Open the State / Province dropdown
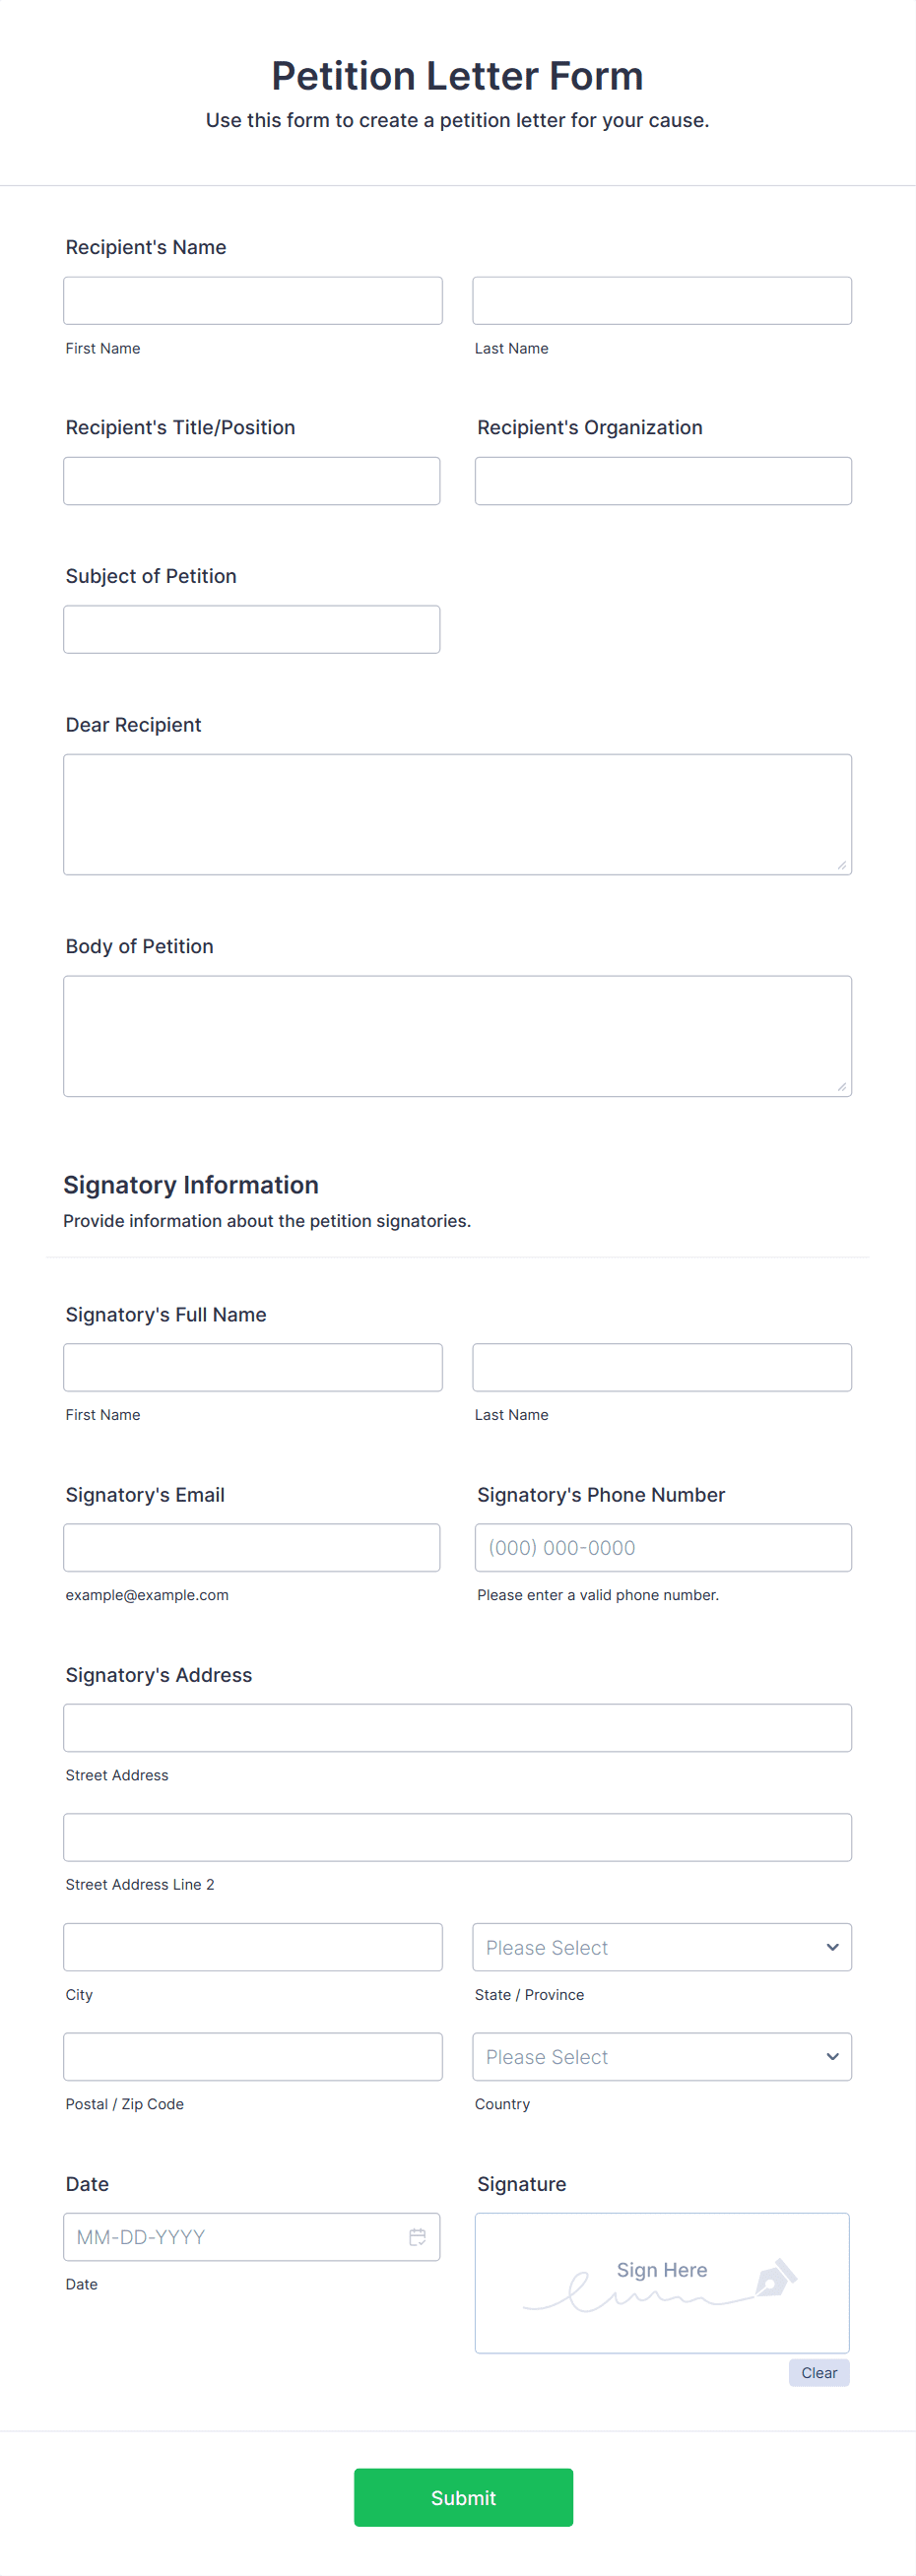This screenshot has height=2576, width=916. (661, 1946)
